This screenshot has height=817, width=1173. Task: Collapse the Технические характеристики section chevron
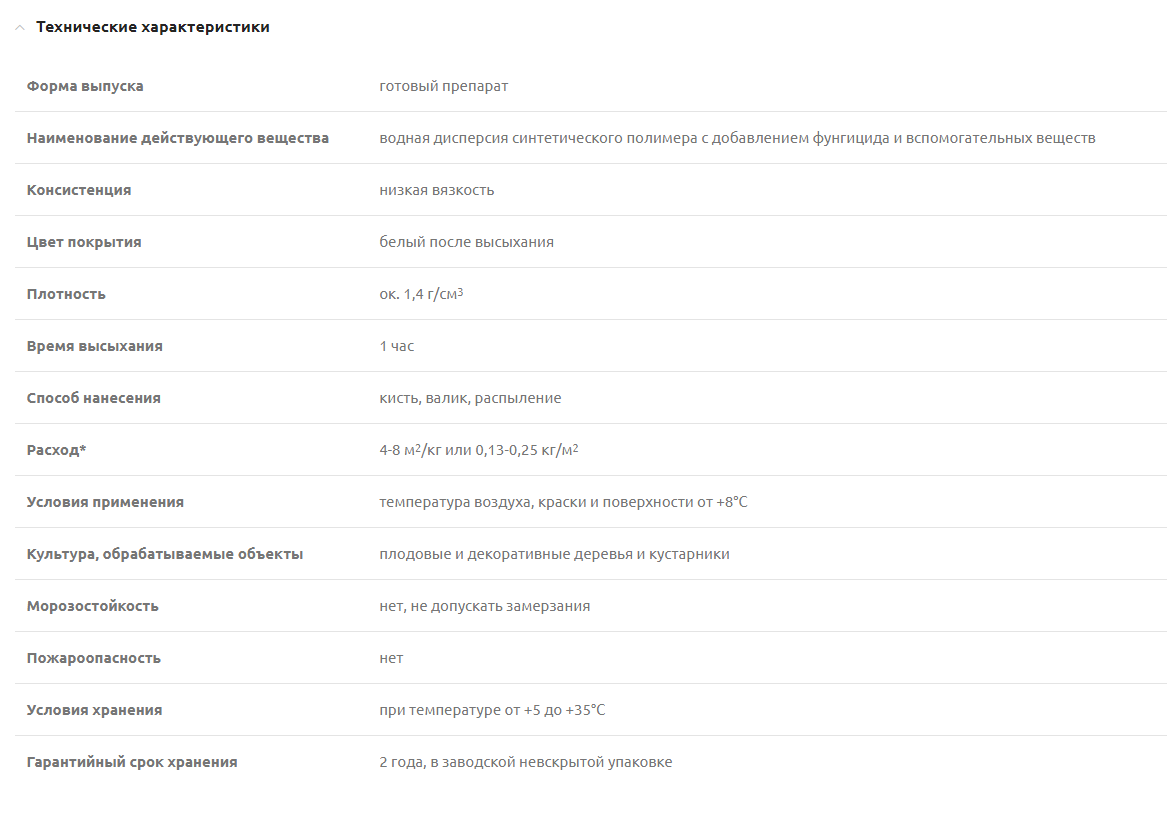19,28
